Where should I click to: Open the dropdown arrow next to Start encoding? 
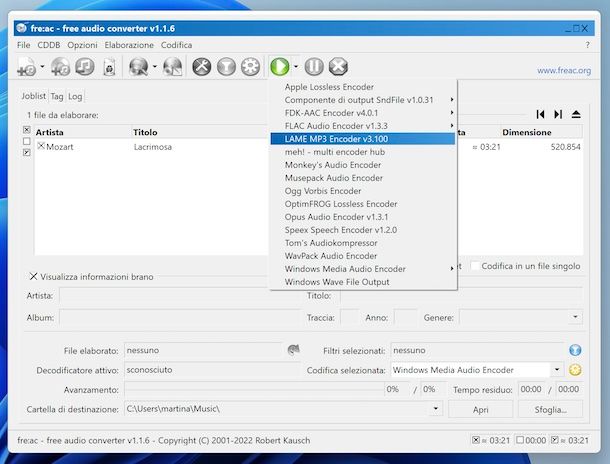click(296, 67)
